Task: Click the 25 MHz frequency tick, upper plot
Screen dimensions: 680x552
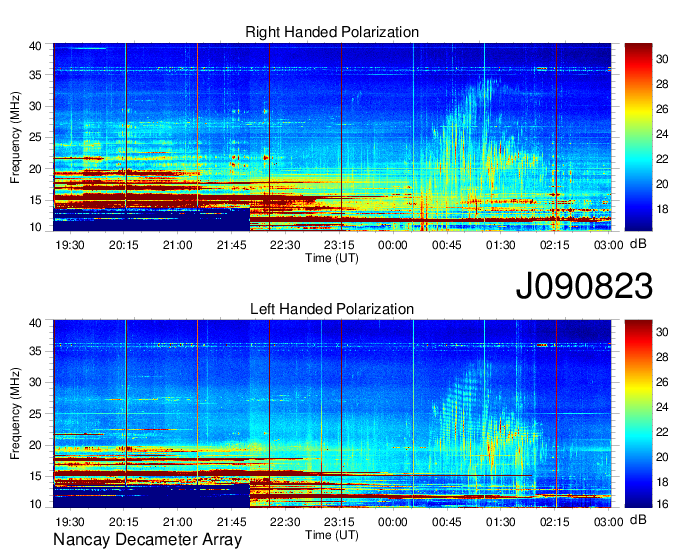Action: coord(35,137)
